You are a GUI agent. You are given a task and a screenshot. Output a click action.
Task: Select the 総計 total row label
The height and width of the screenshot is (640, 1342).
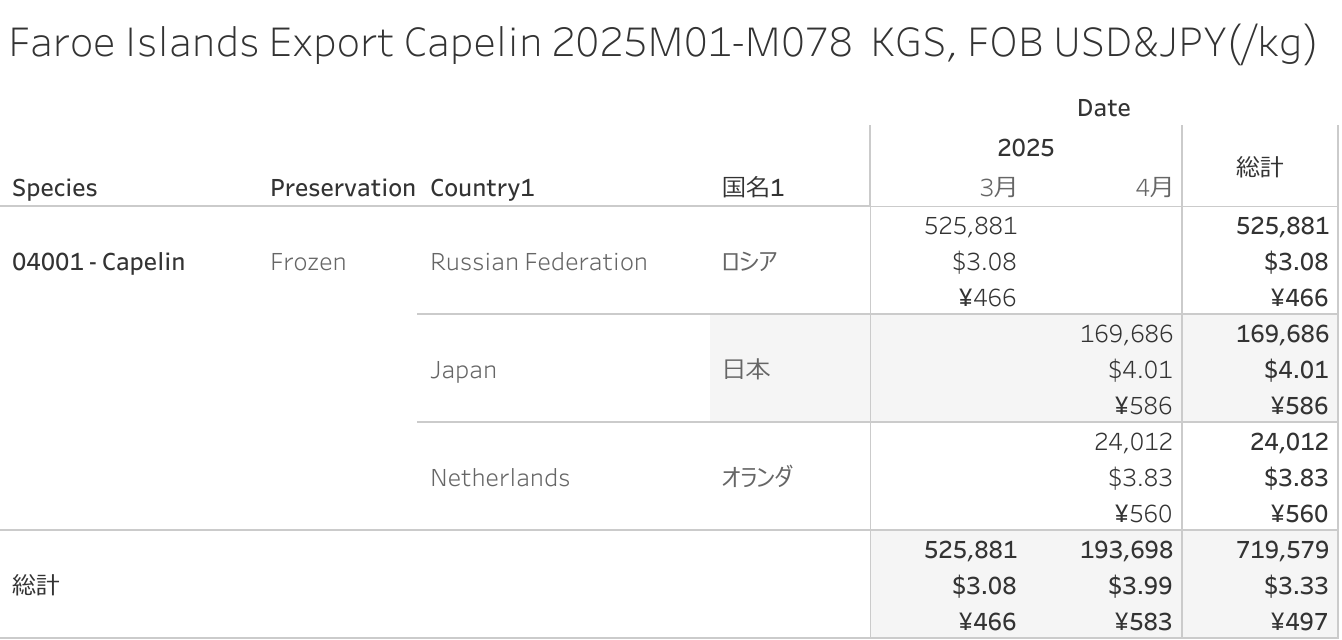[36, 586]
